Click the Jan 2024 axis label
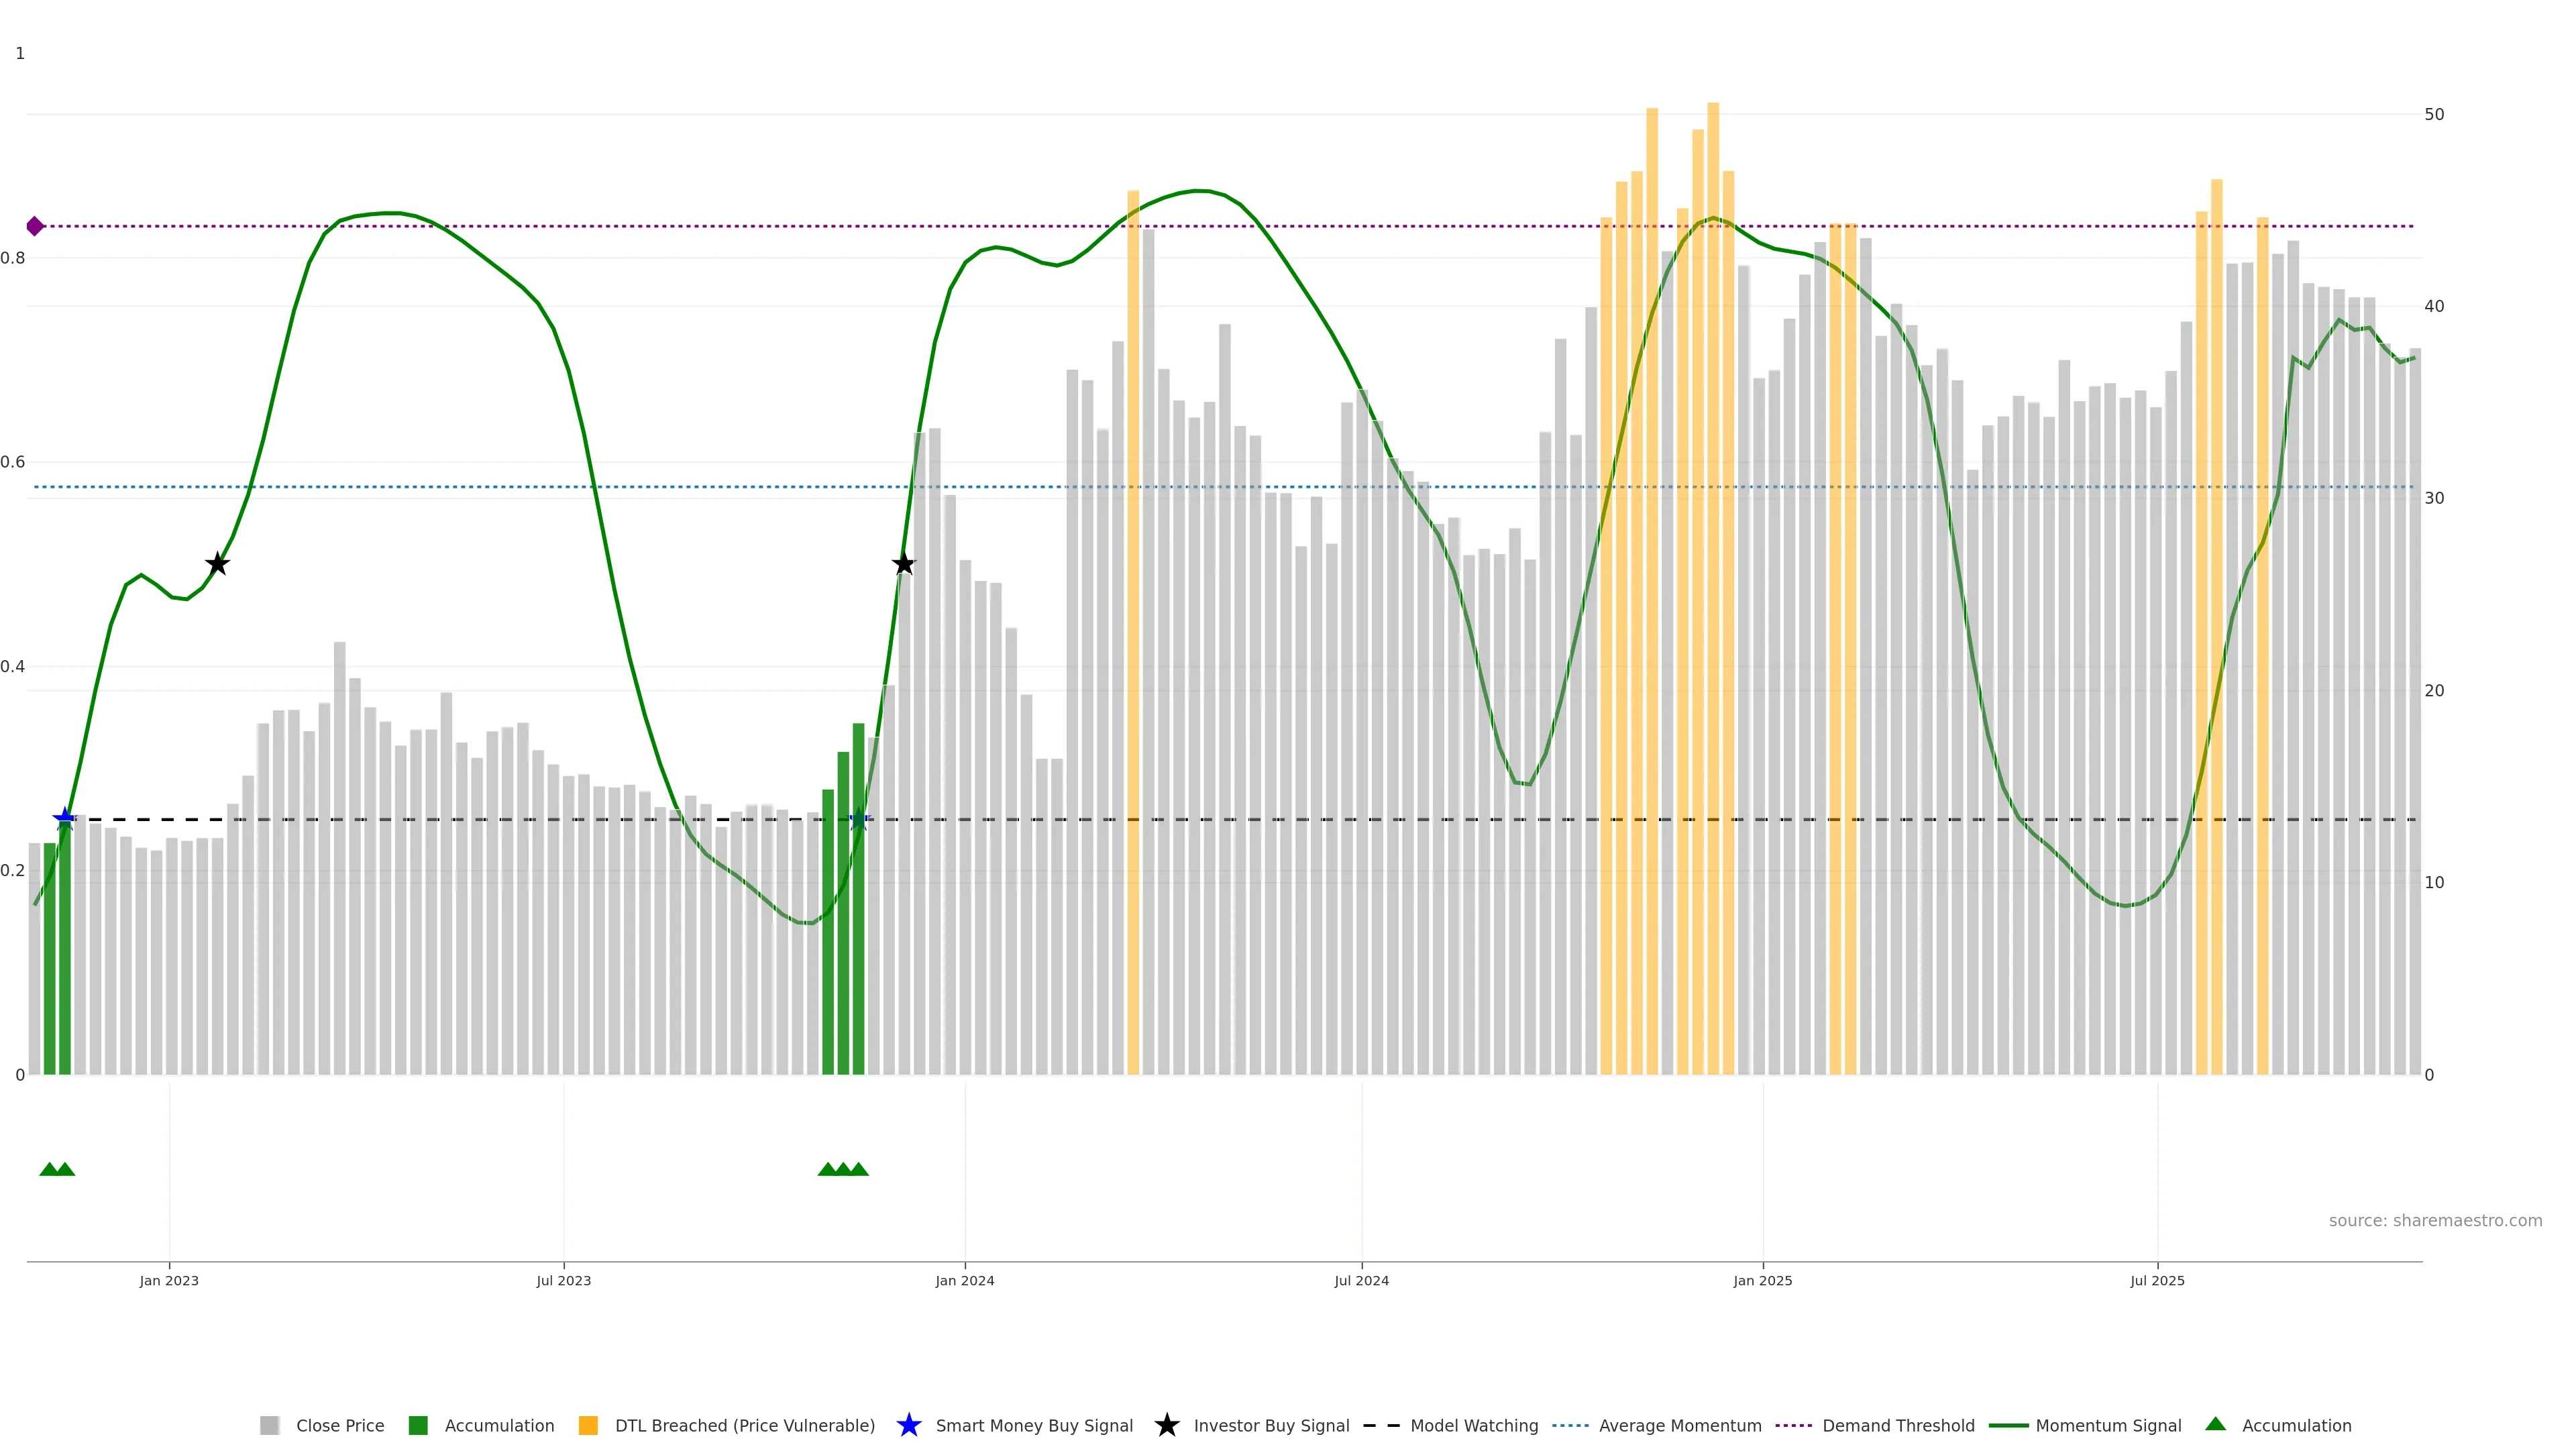The width and height of the screenshot is (2576, 1449). tap(964, 1280)
